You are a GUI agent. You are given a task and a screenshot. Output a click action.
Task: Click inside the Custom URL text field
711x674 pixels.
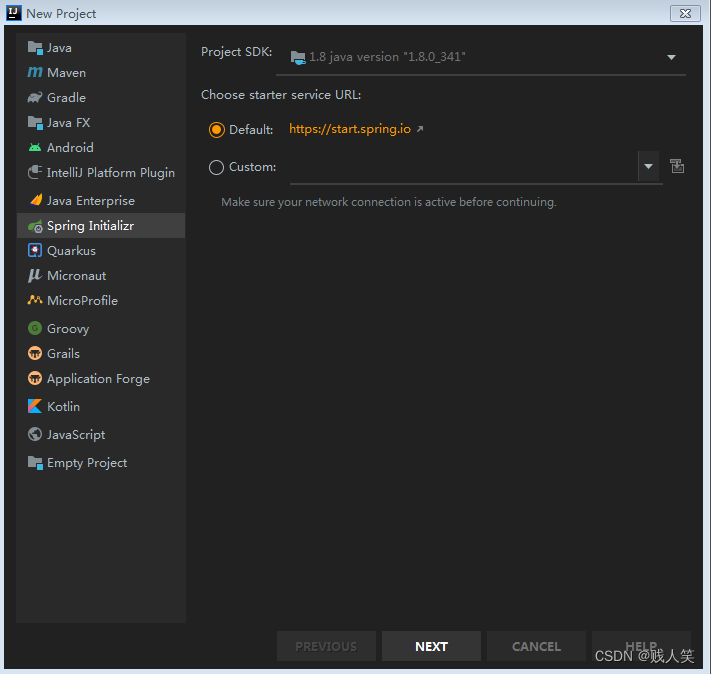[463, 167]
